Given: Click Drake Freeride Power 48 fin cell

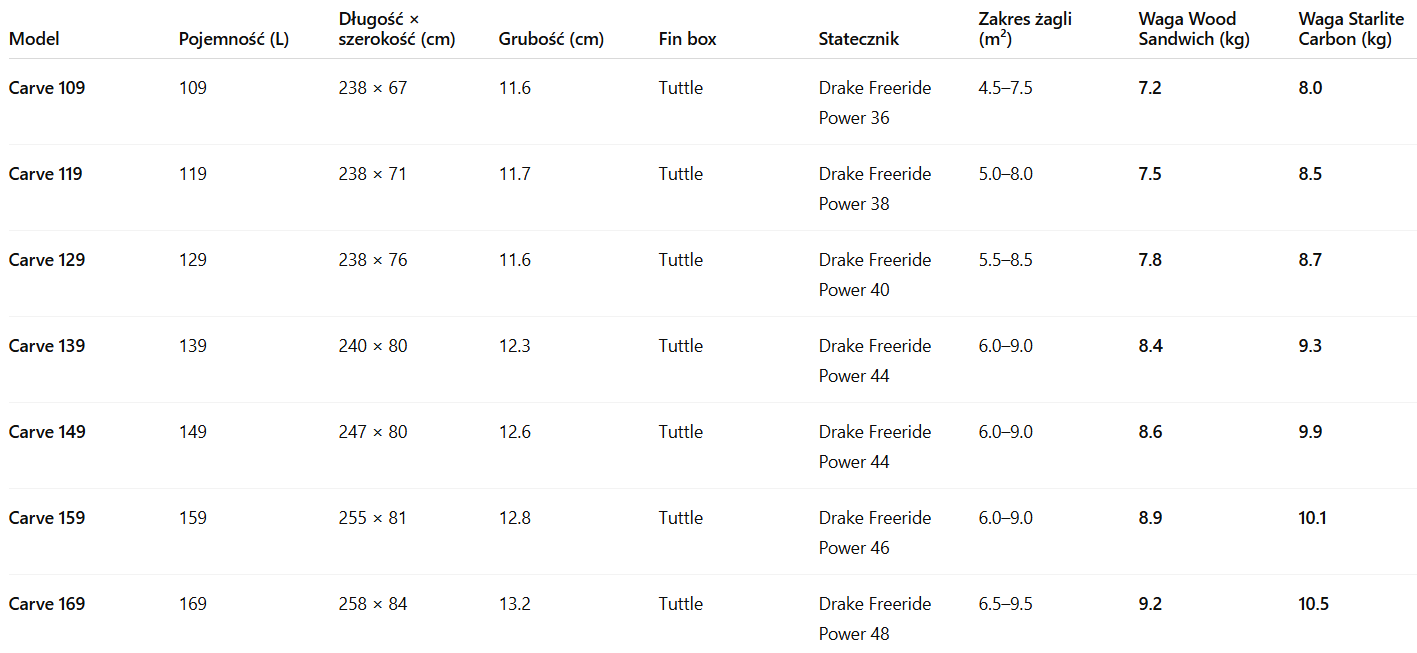Looking at the screenshot, I should click(874, 619).
